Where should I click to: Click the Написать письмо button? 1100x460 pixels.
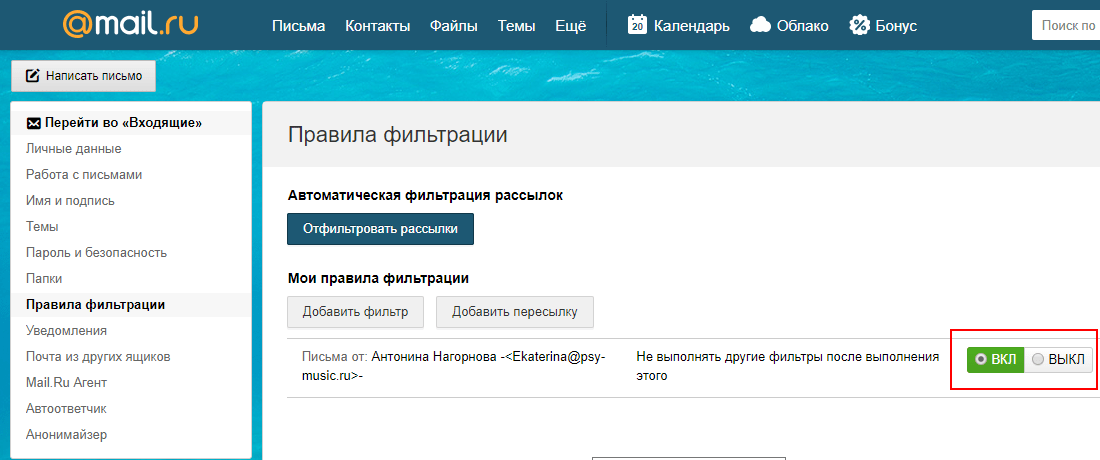point(83,76)
